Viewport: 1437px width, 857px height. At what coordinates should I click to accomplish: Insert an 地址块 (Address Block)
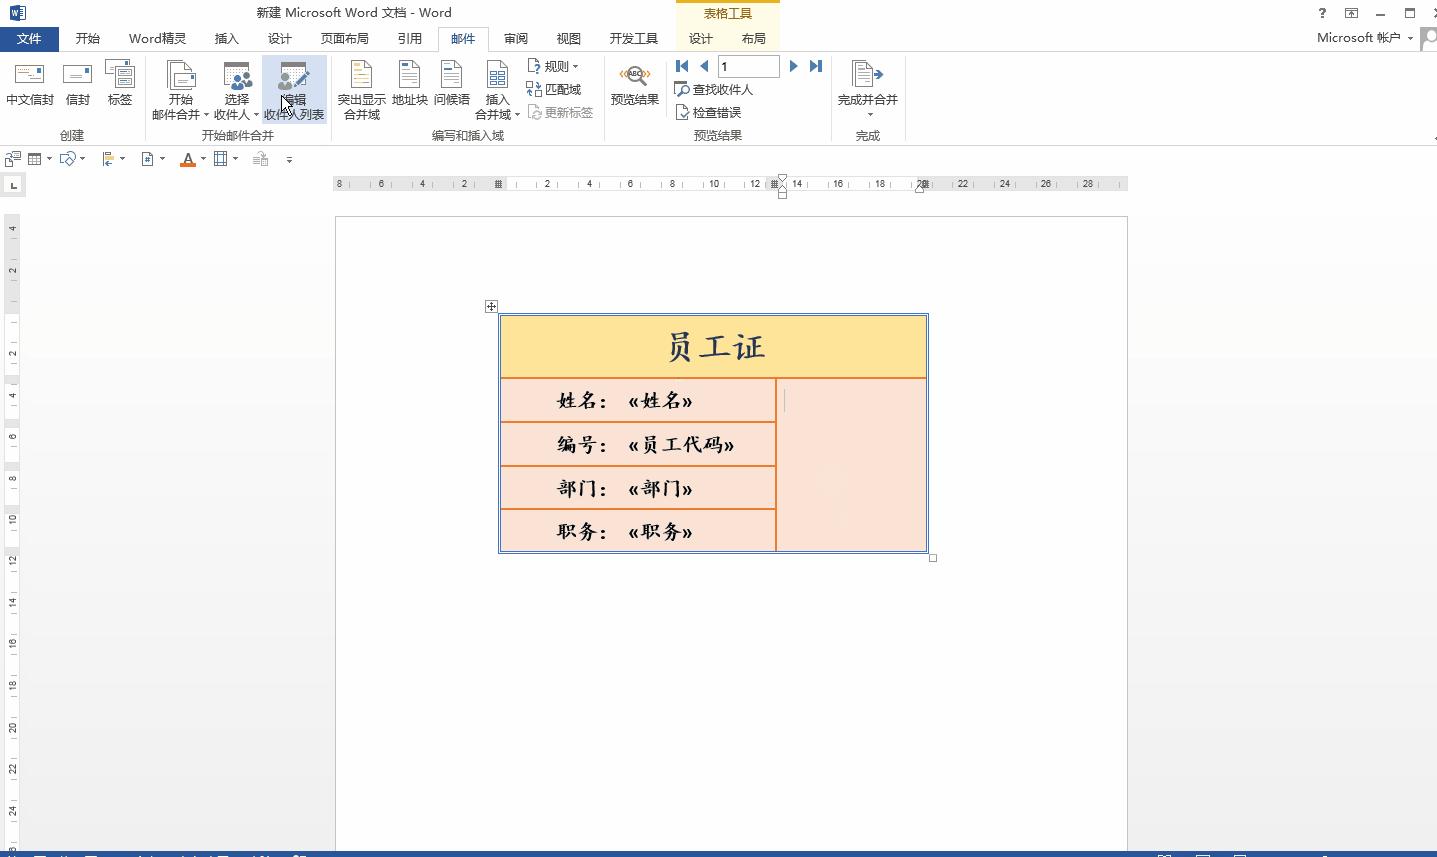409,89
